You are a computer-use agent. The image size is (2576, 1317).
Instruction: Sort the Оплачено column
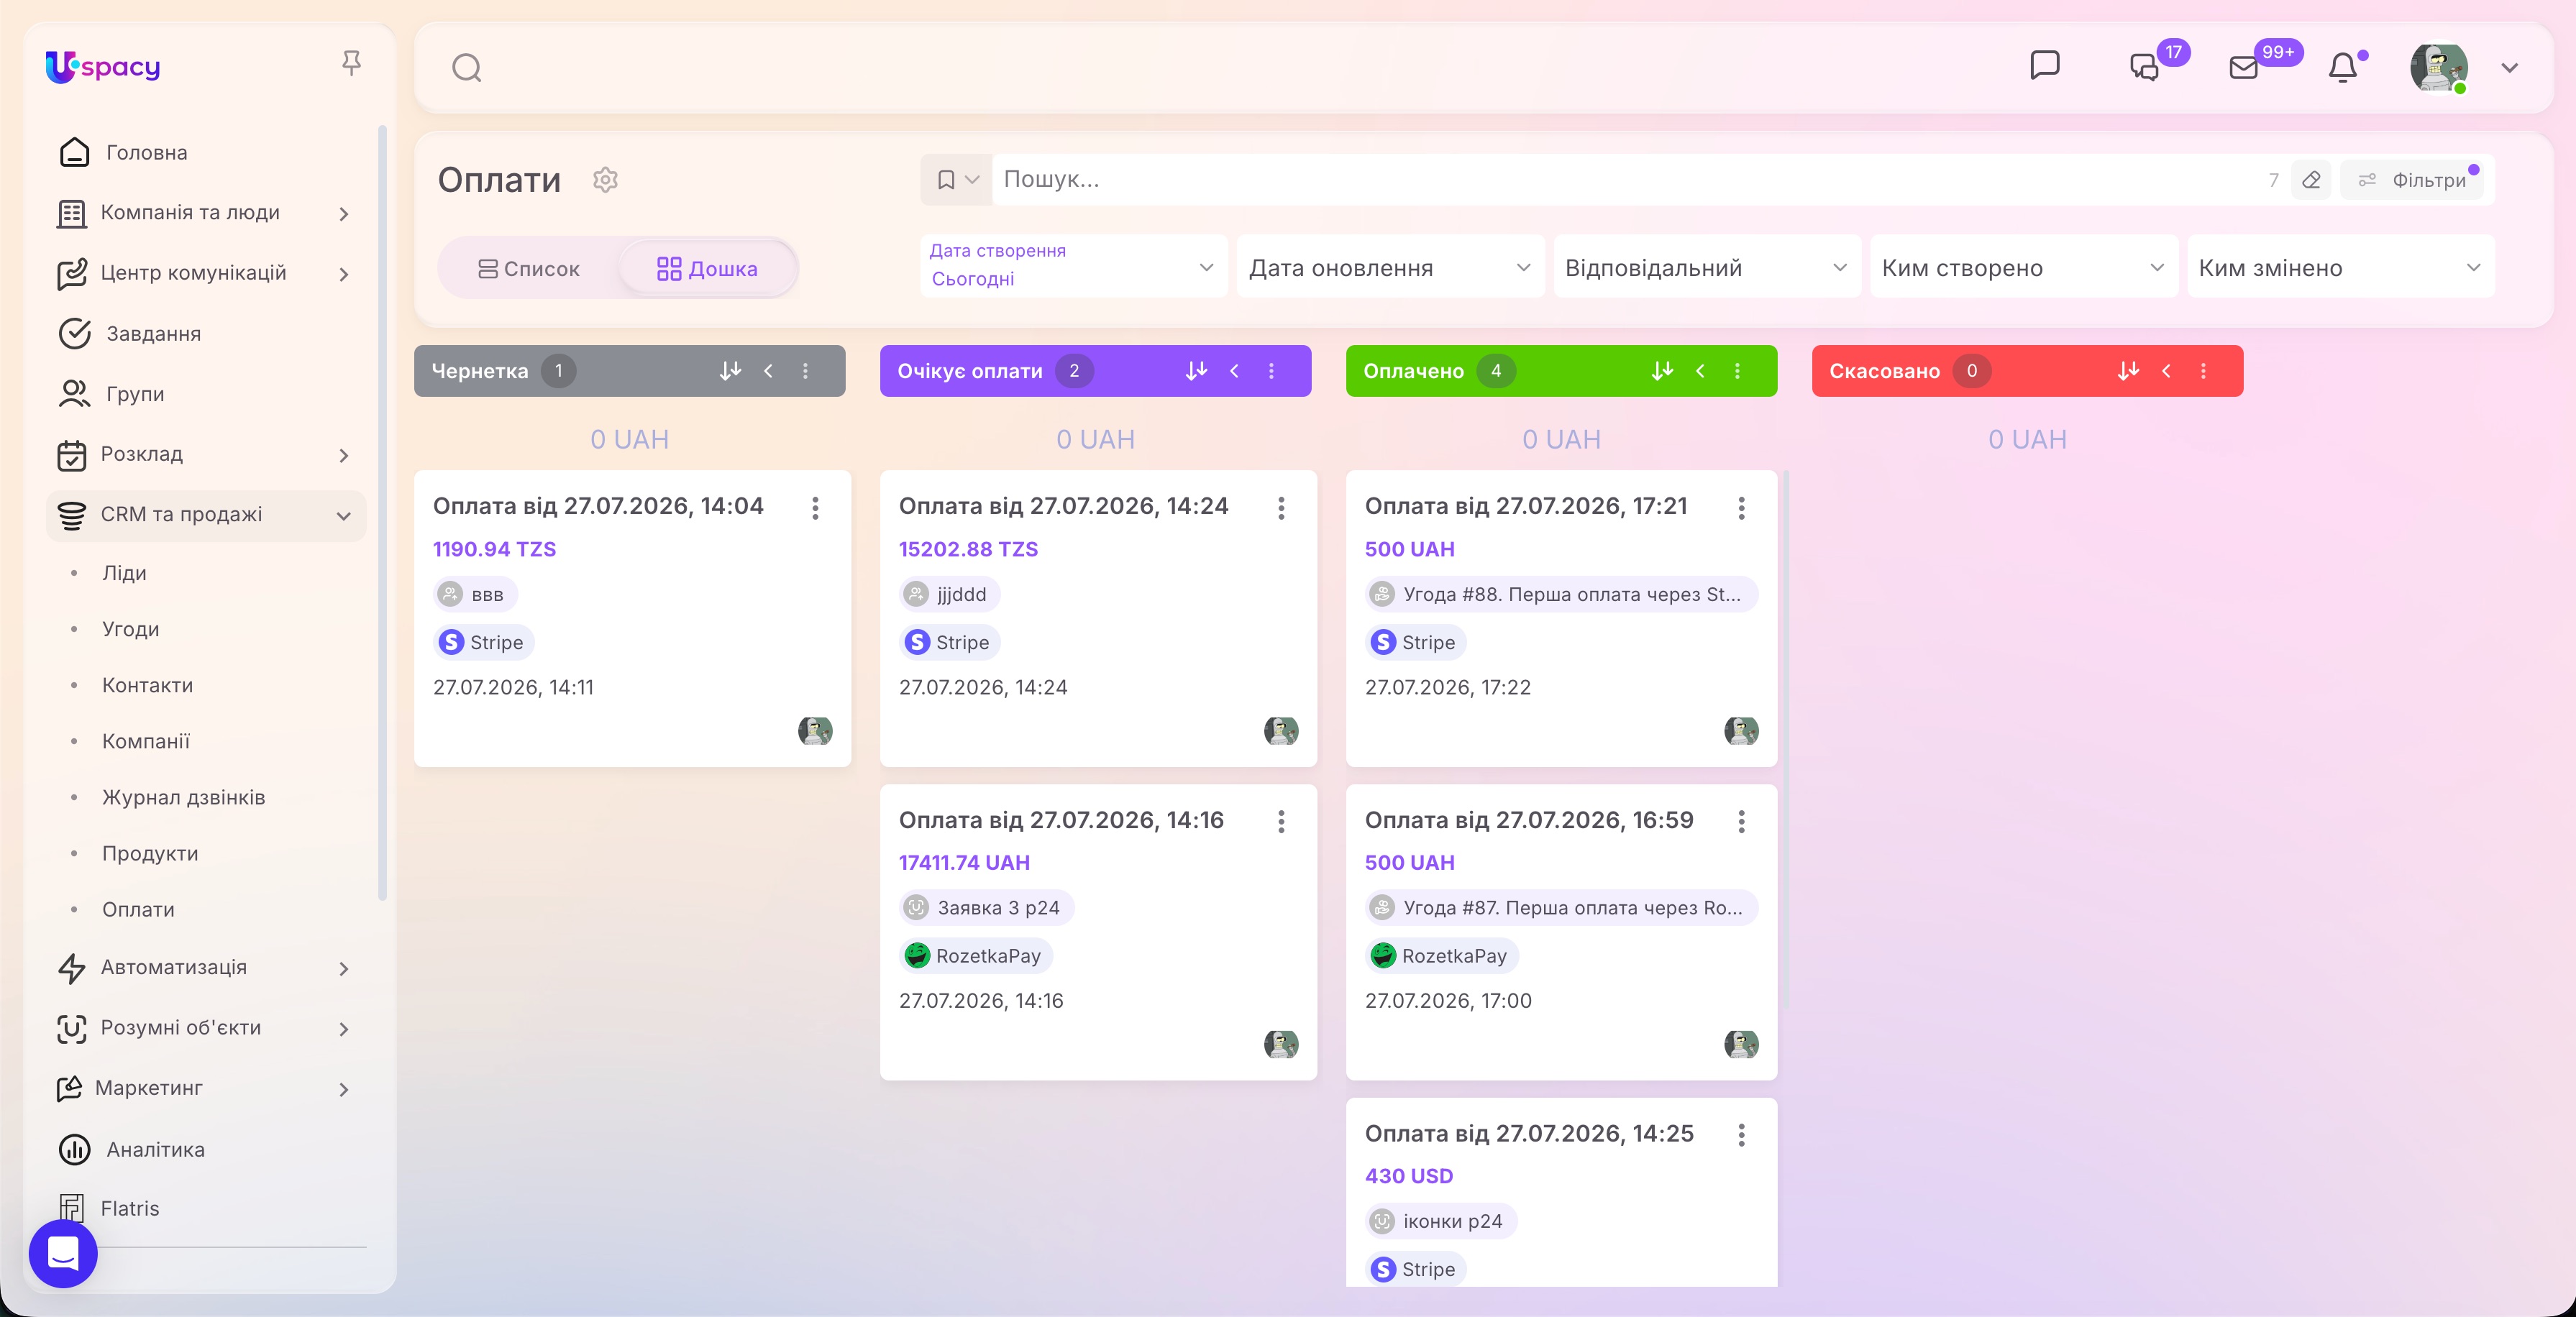[1662, 371]
